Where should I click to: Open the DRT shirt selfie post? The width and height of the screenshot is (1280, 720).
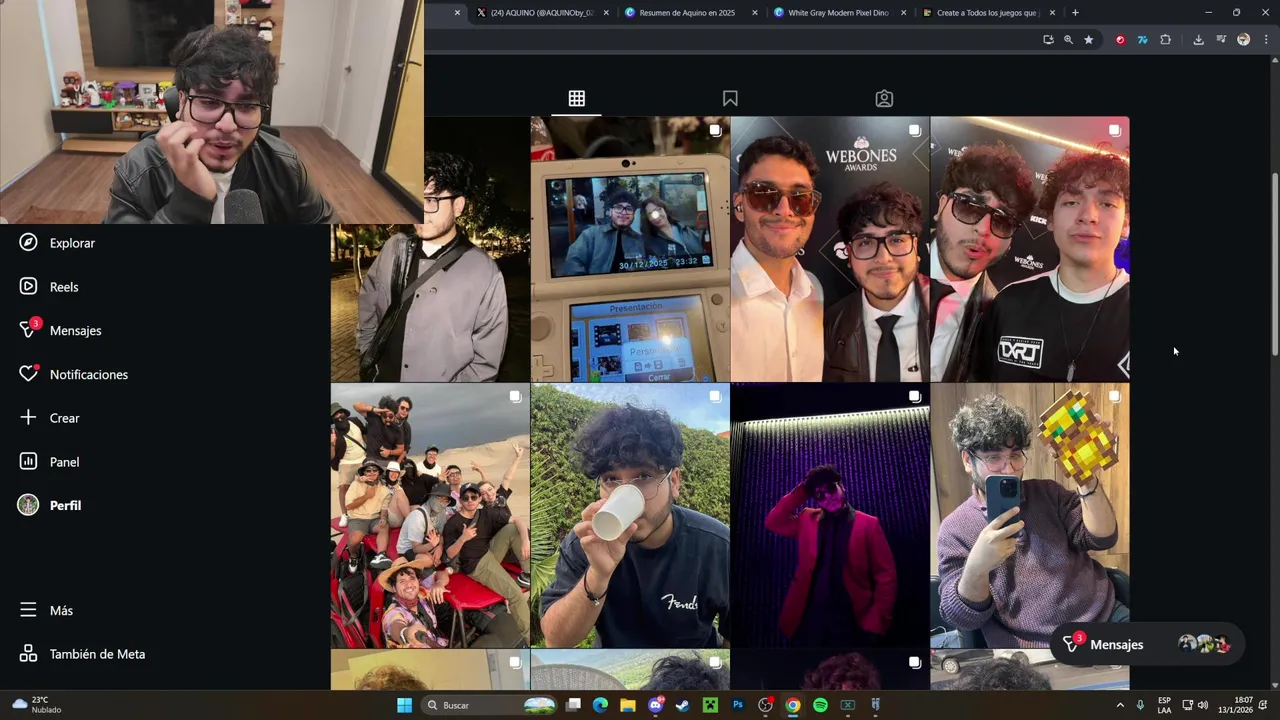1030,249
